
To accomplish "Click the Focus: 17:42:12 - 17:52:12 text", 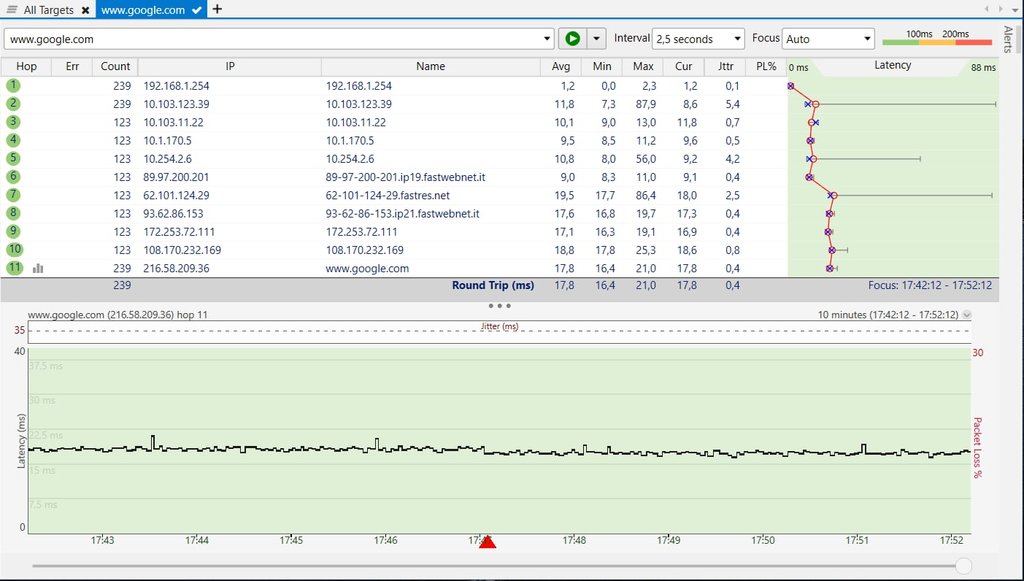I will click(930, 285).
